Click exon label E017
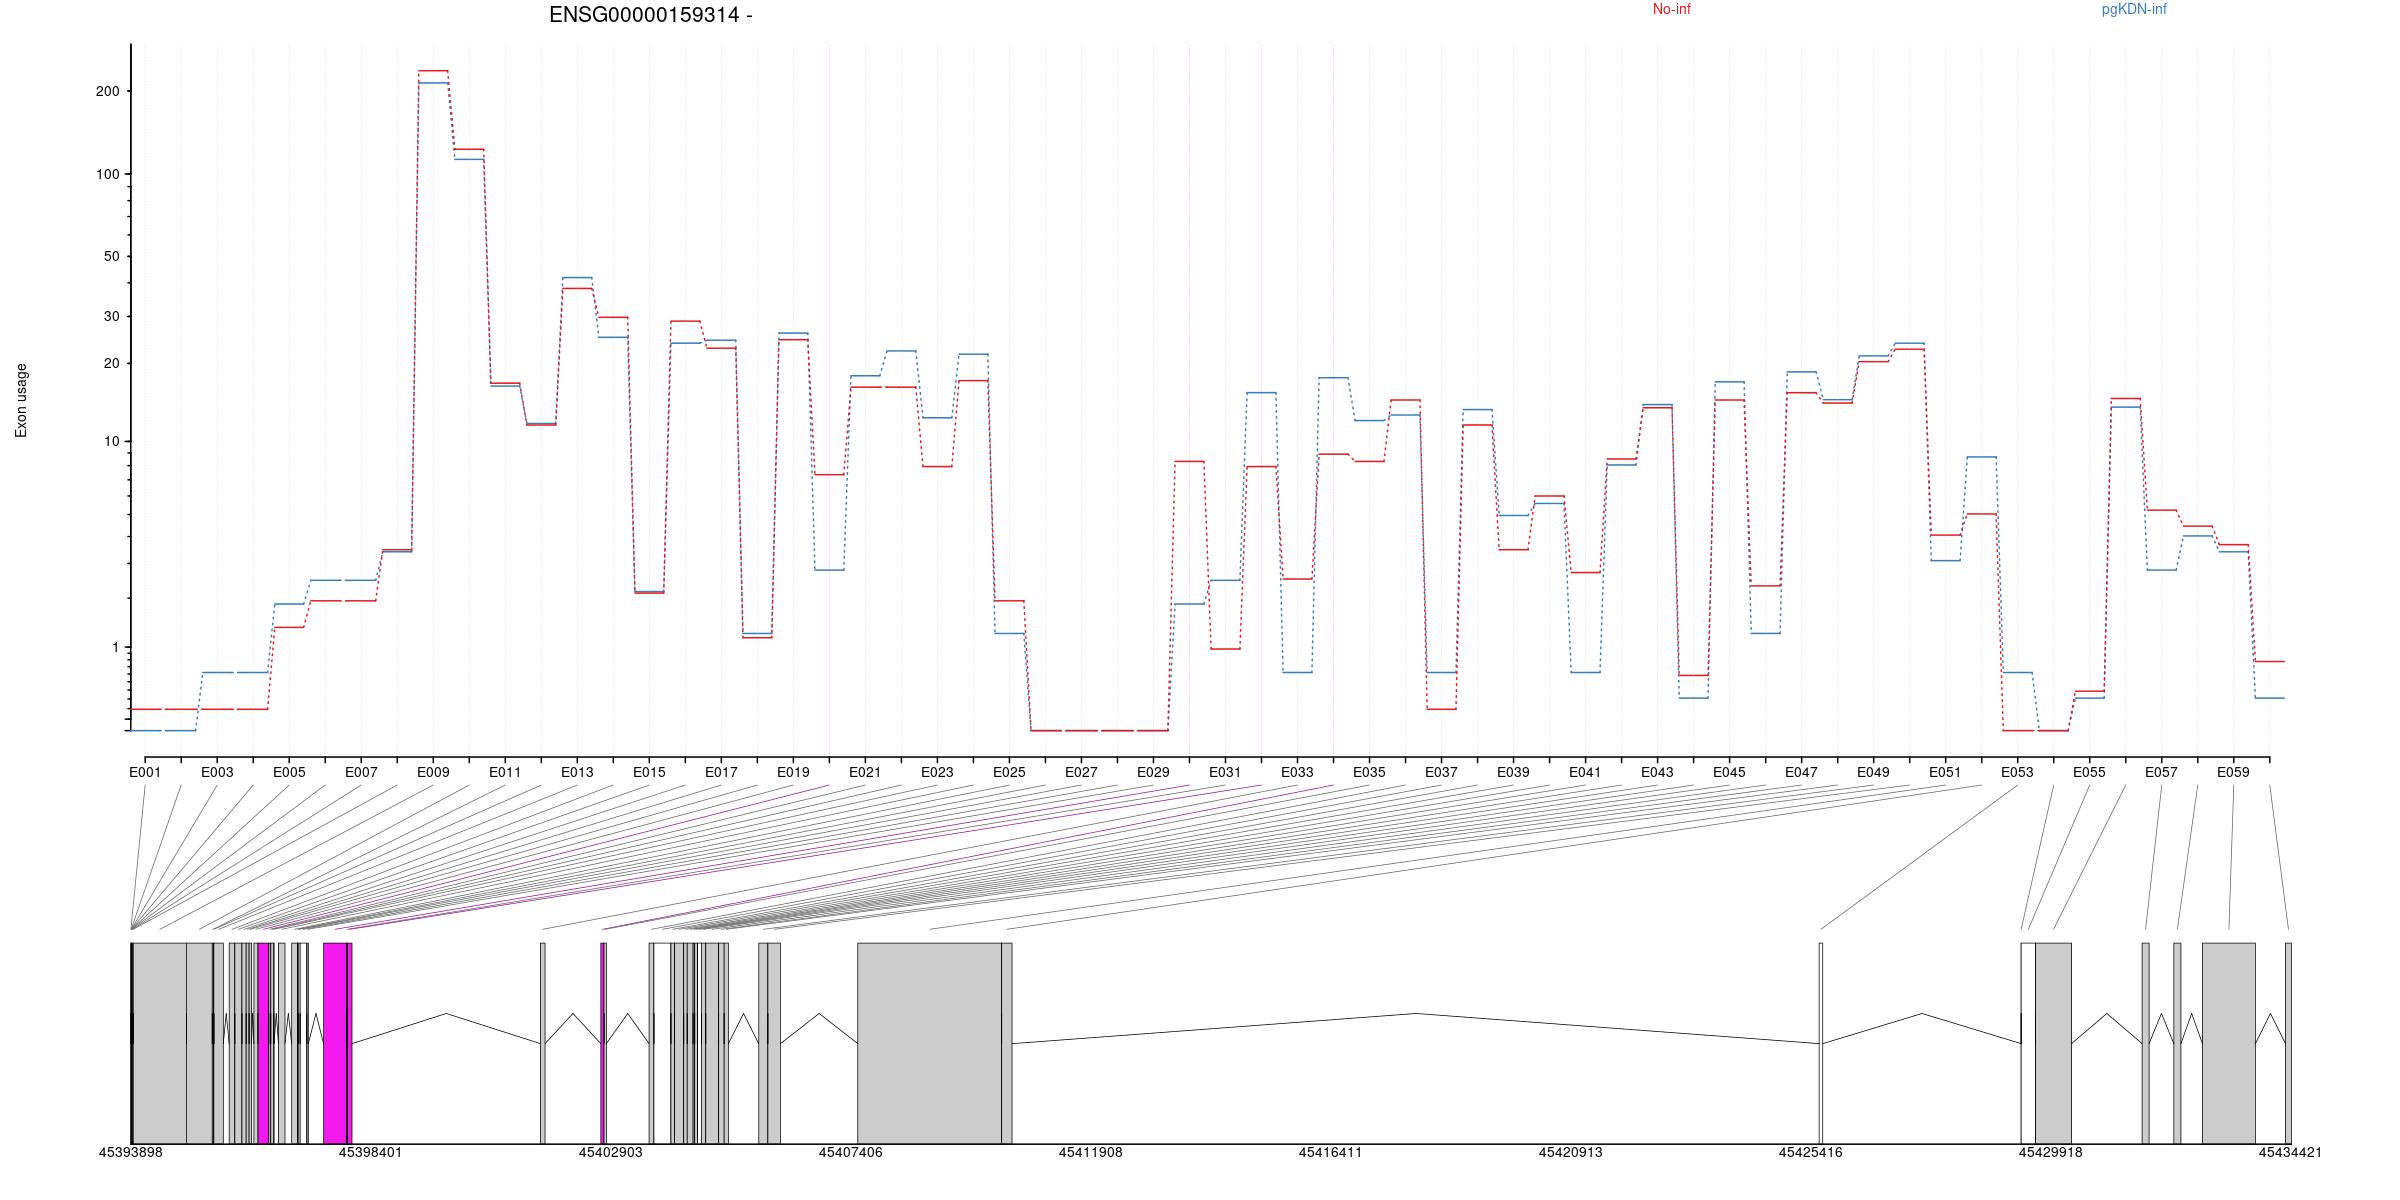 (721, 772)
